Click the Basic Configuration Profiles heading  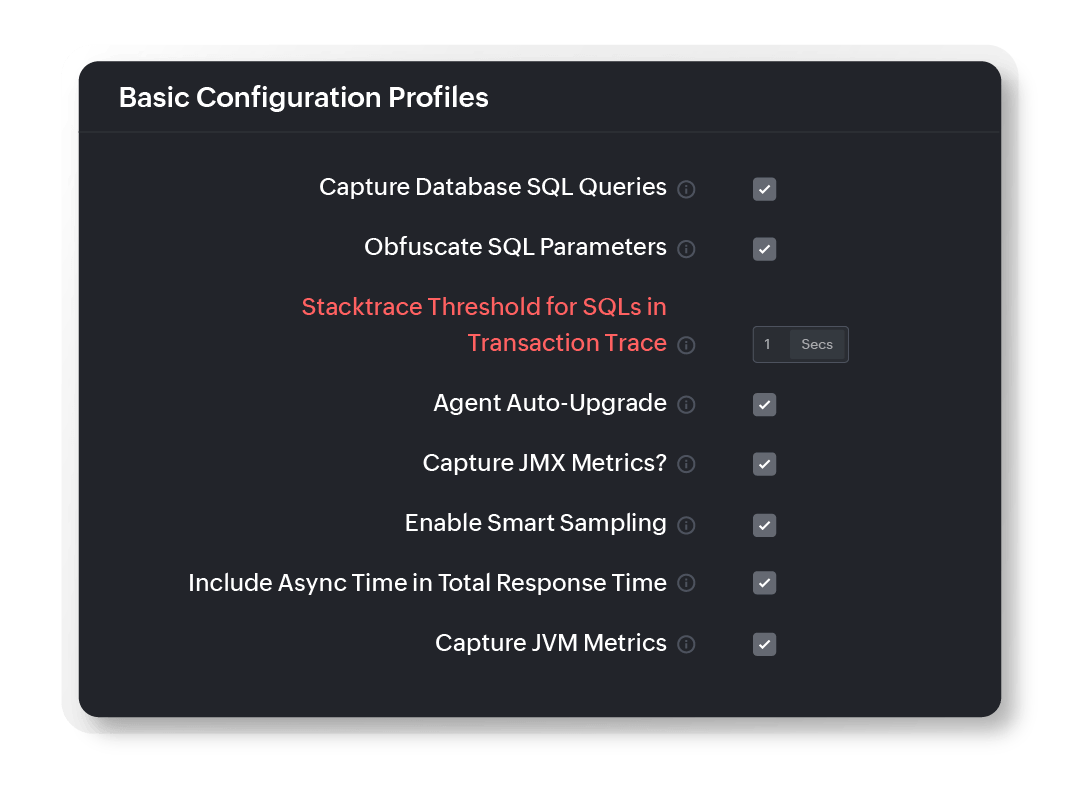pos(303,97)
